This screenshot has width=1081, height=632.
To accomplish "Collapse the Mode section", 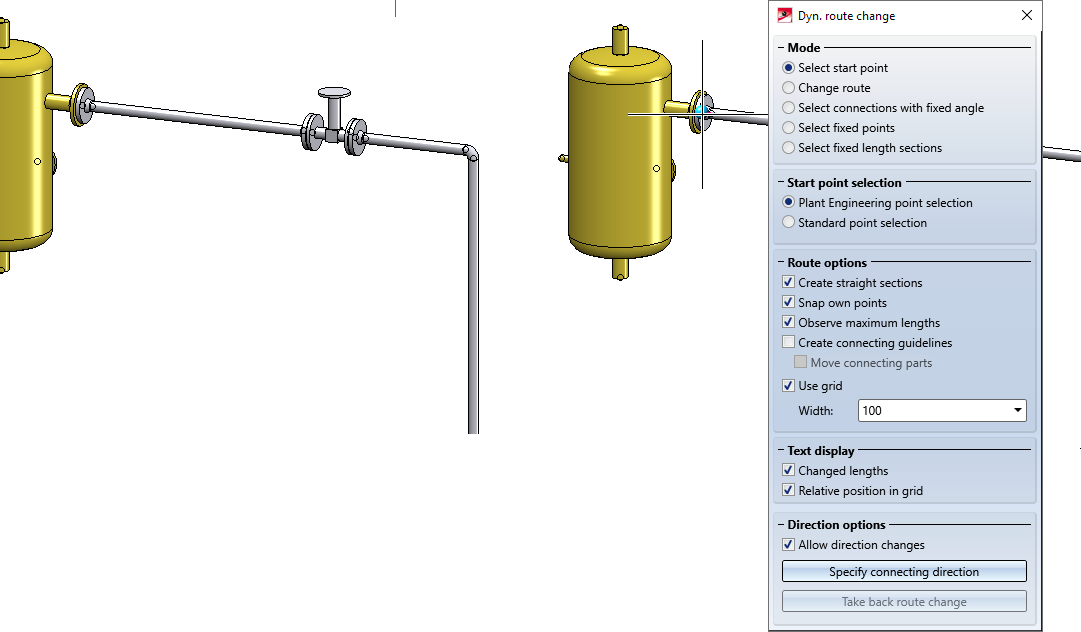I will (x=781, y=48).
